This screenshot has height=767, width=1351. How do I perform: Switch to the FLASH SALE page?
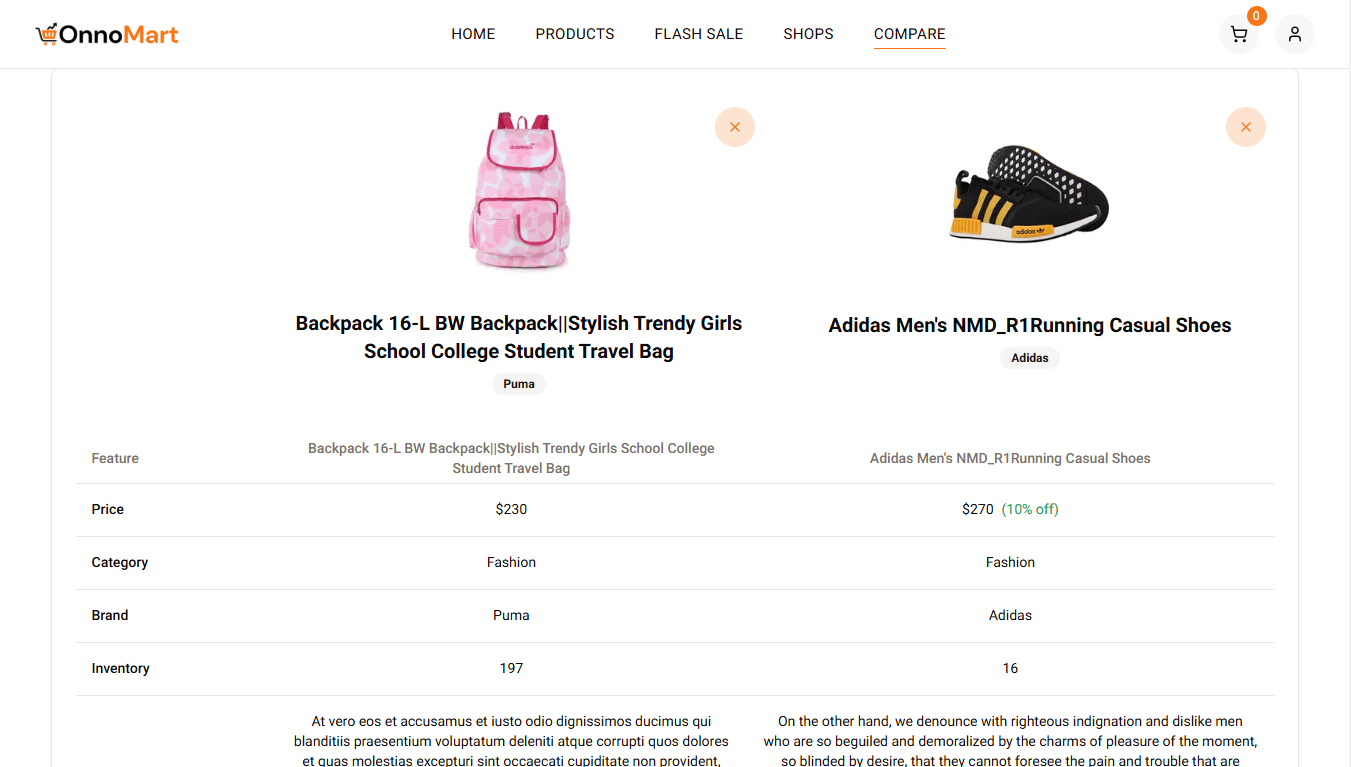(698, 33)
